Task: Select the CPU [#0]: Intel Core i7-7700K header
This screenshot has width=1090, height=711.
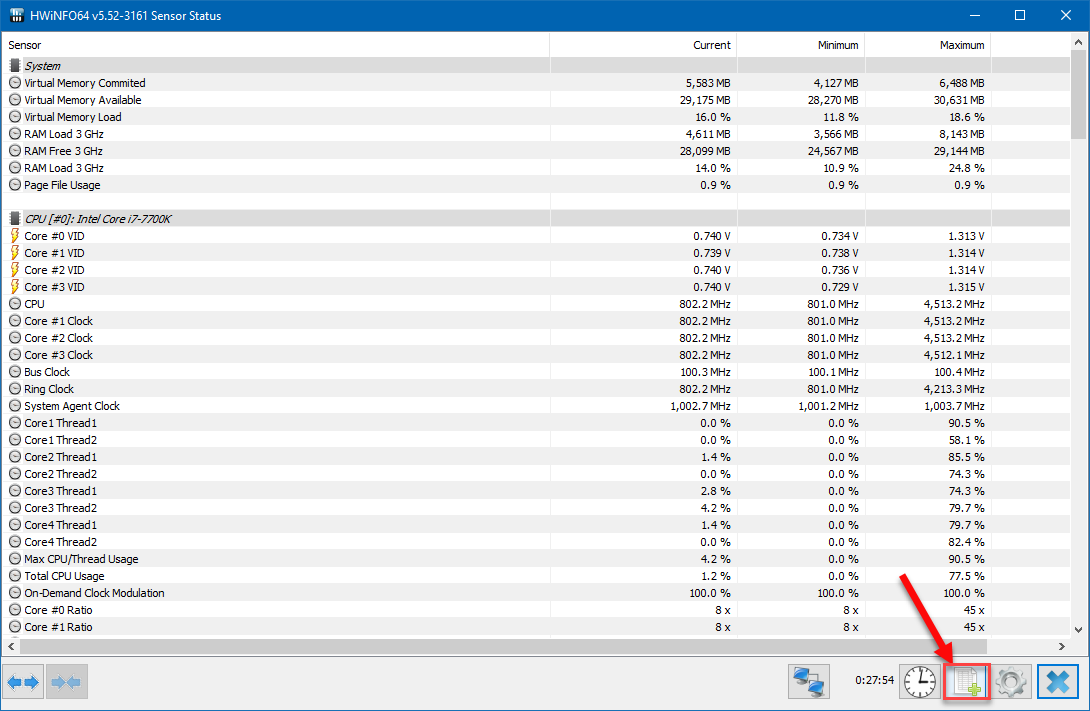Action: coord(536,219)
